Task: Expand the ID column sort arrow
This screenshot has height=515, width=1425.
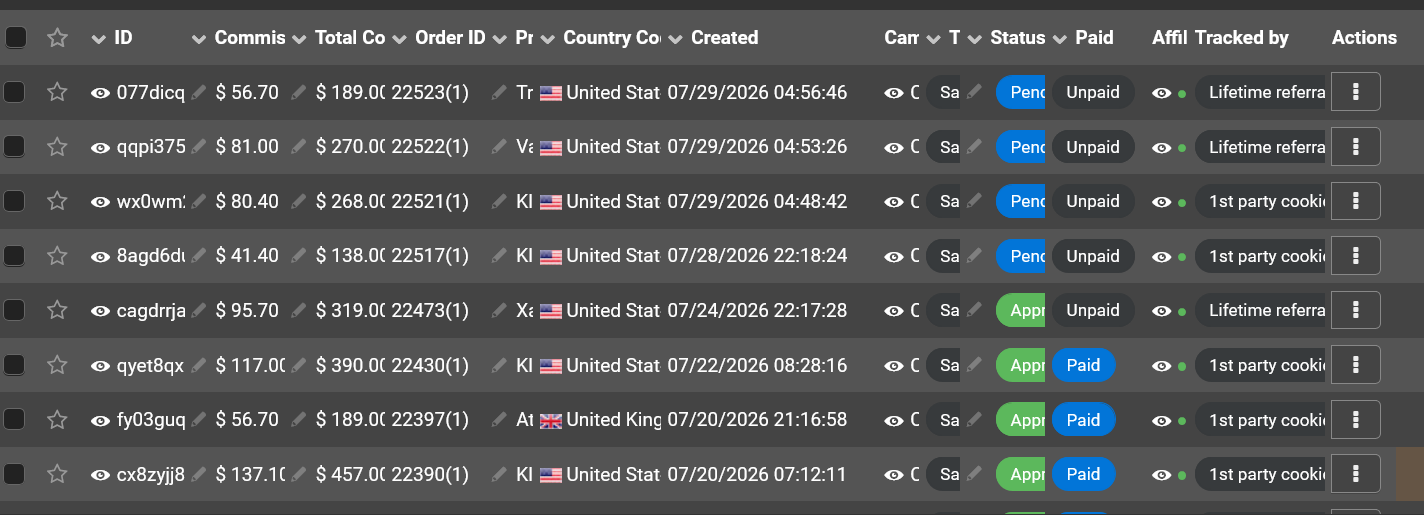Action: 98,39
